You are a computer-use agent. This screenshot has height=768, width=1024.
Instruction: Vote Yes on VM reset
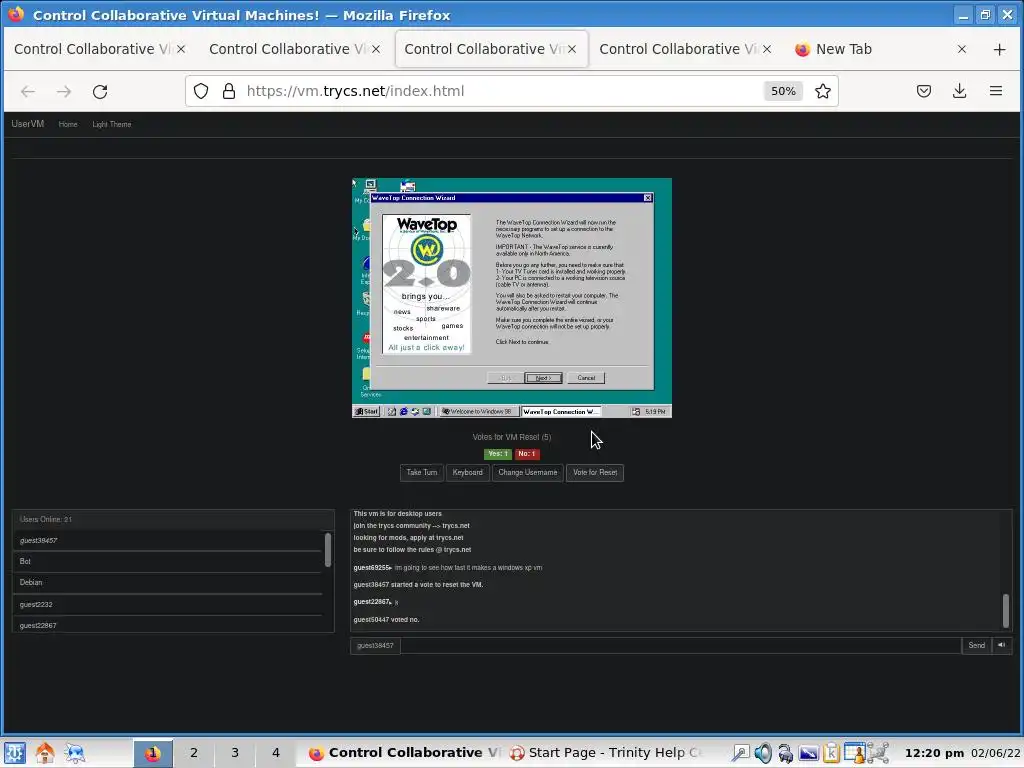coord(498,454)
